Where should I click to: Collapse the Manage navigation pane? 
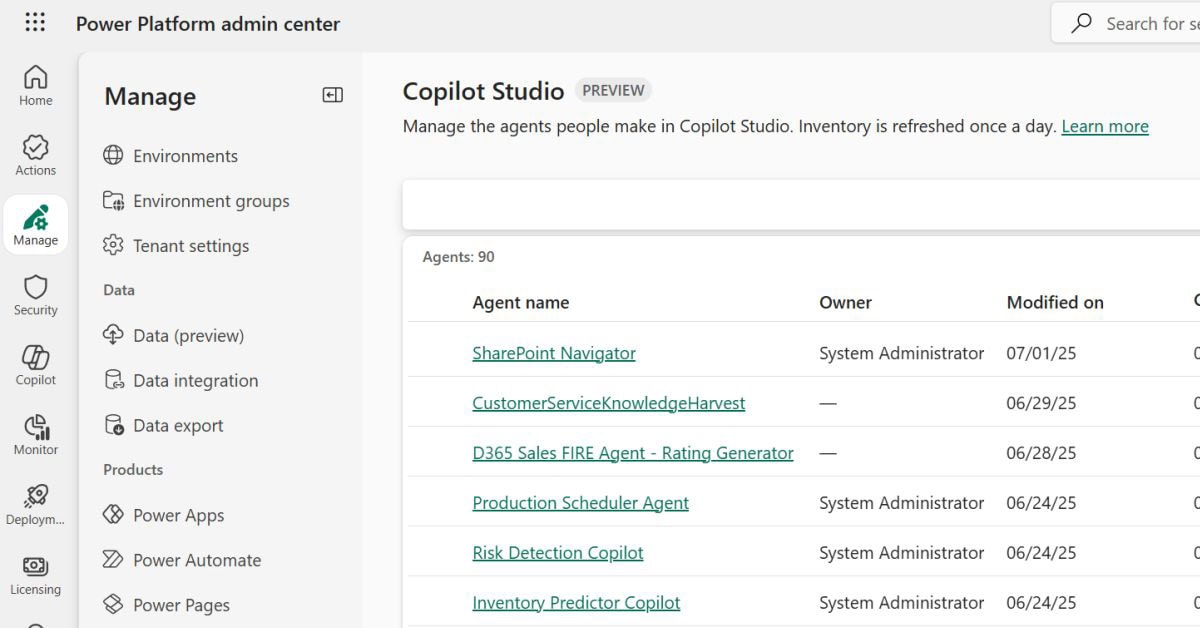pyautogui.click(x=332, y=95)
